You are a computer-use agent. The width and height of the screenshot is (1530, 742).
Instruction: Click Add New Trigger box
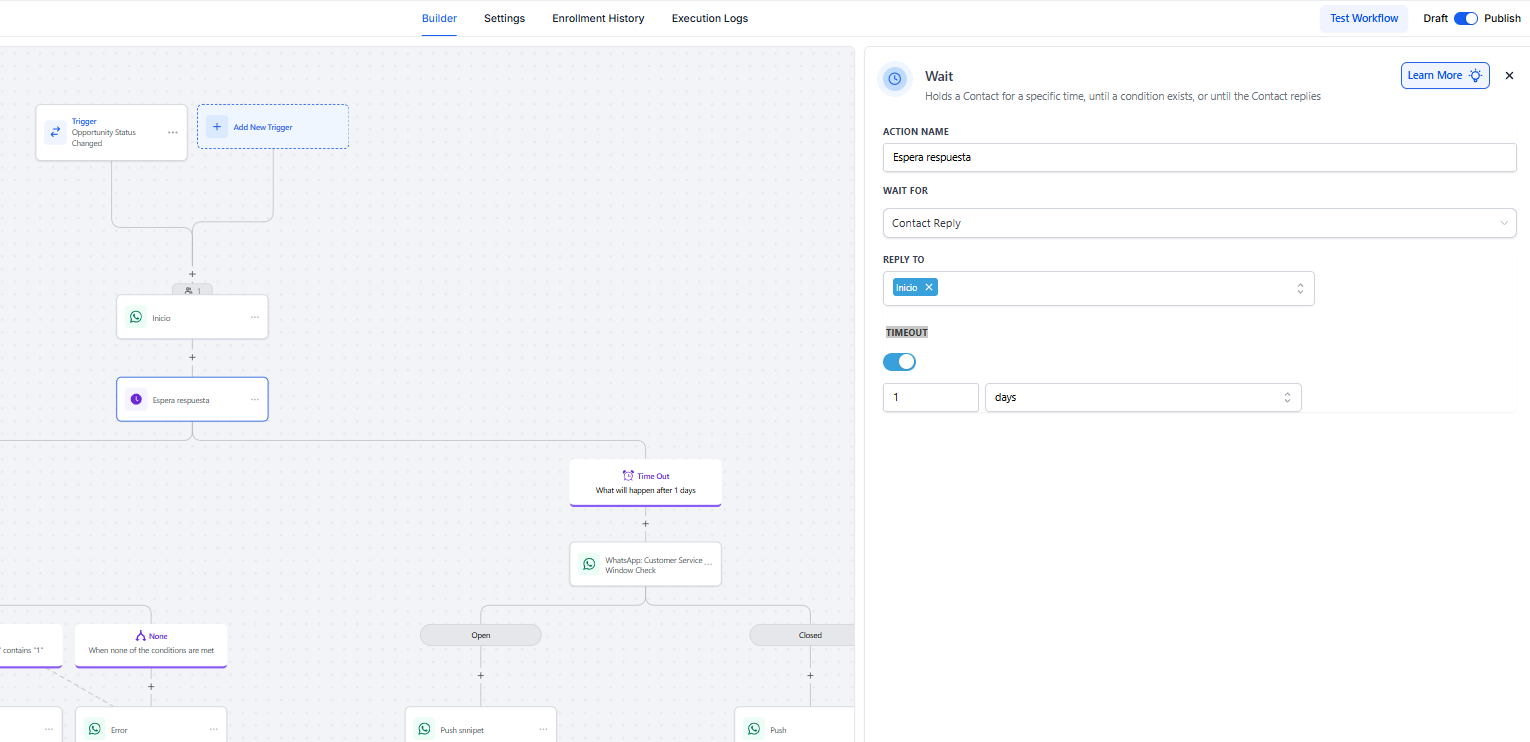pyautogui.click(x=272, y=127)
